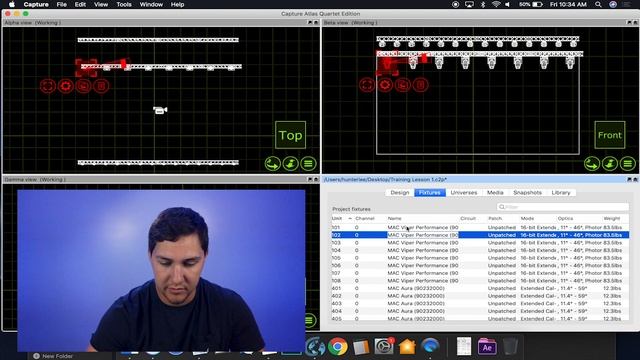Open the green hamburger menu in Alpha view

click(x=309, y=164)
